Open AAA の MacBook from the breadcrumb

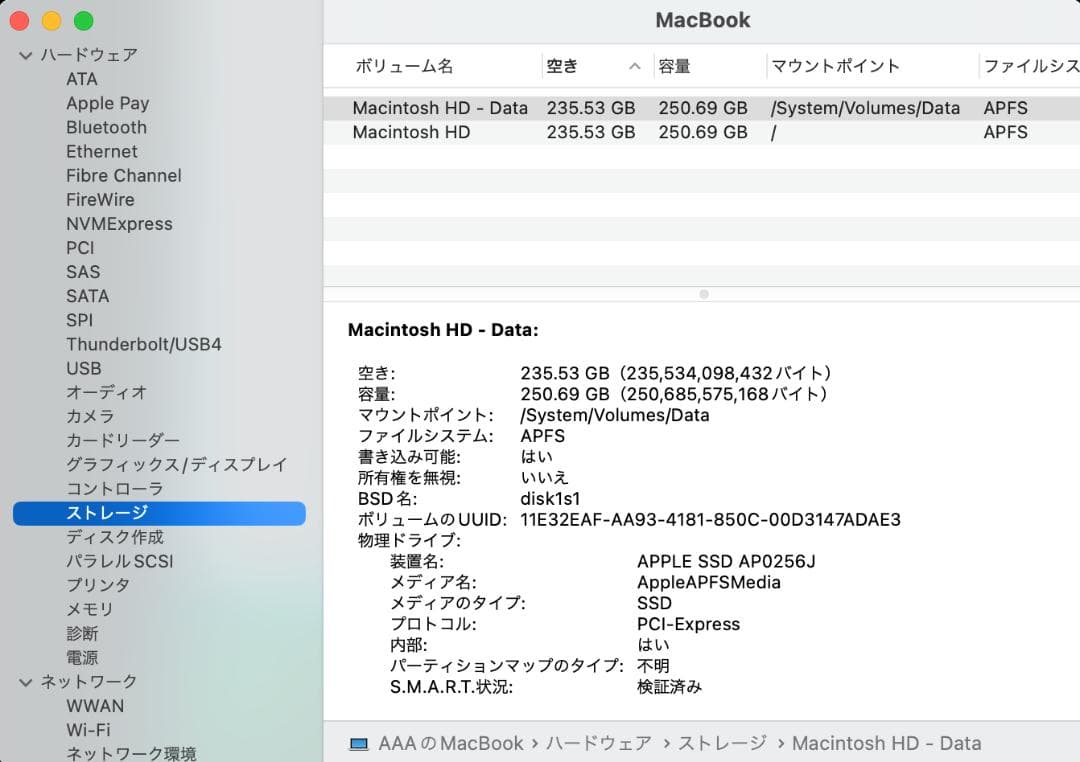tap(449, 743)
